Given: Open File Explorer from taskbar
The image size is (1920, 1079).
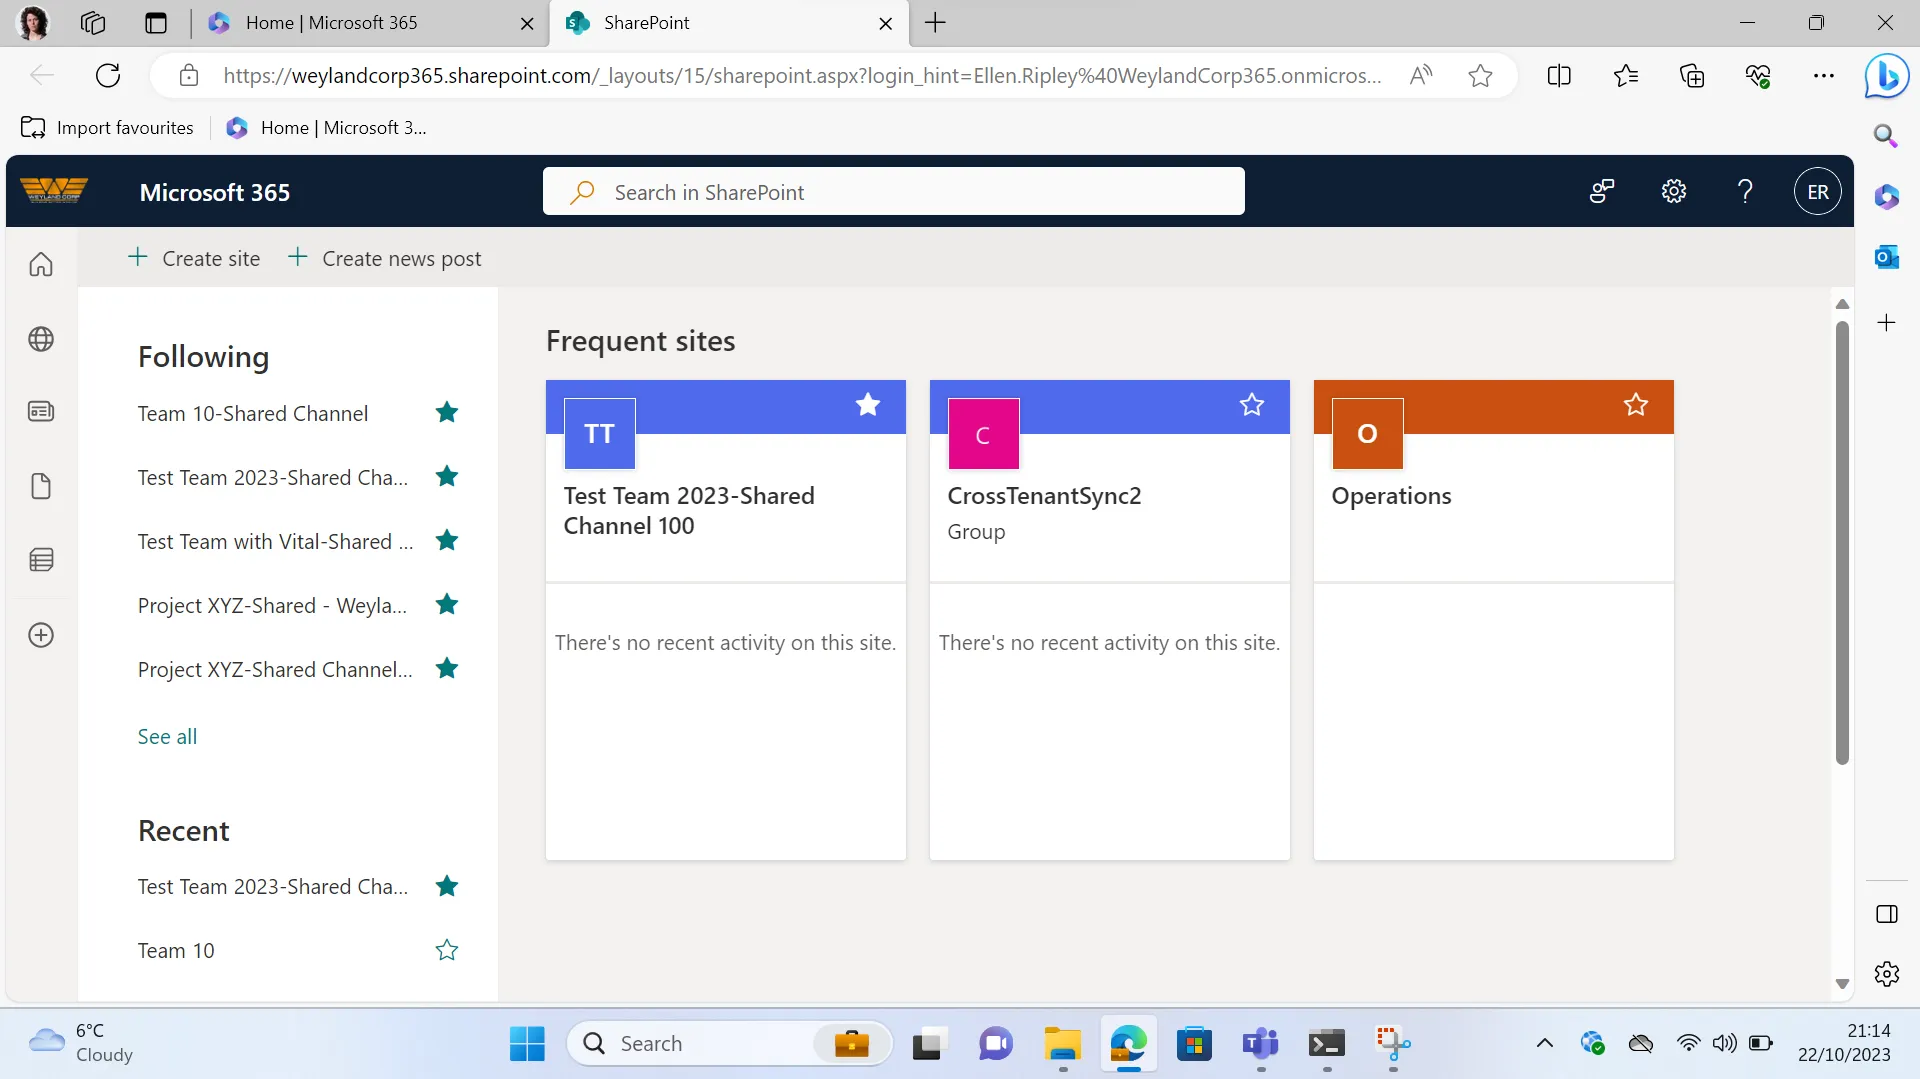Looking at the screenshot, I should 1062,1043.
